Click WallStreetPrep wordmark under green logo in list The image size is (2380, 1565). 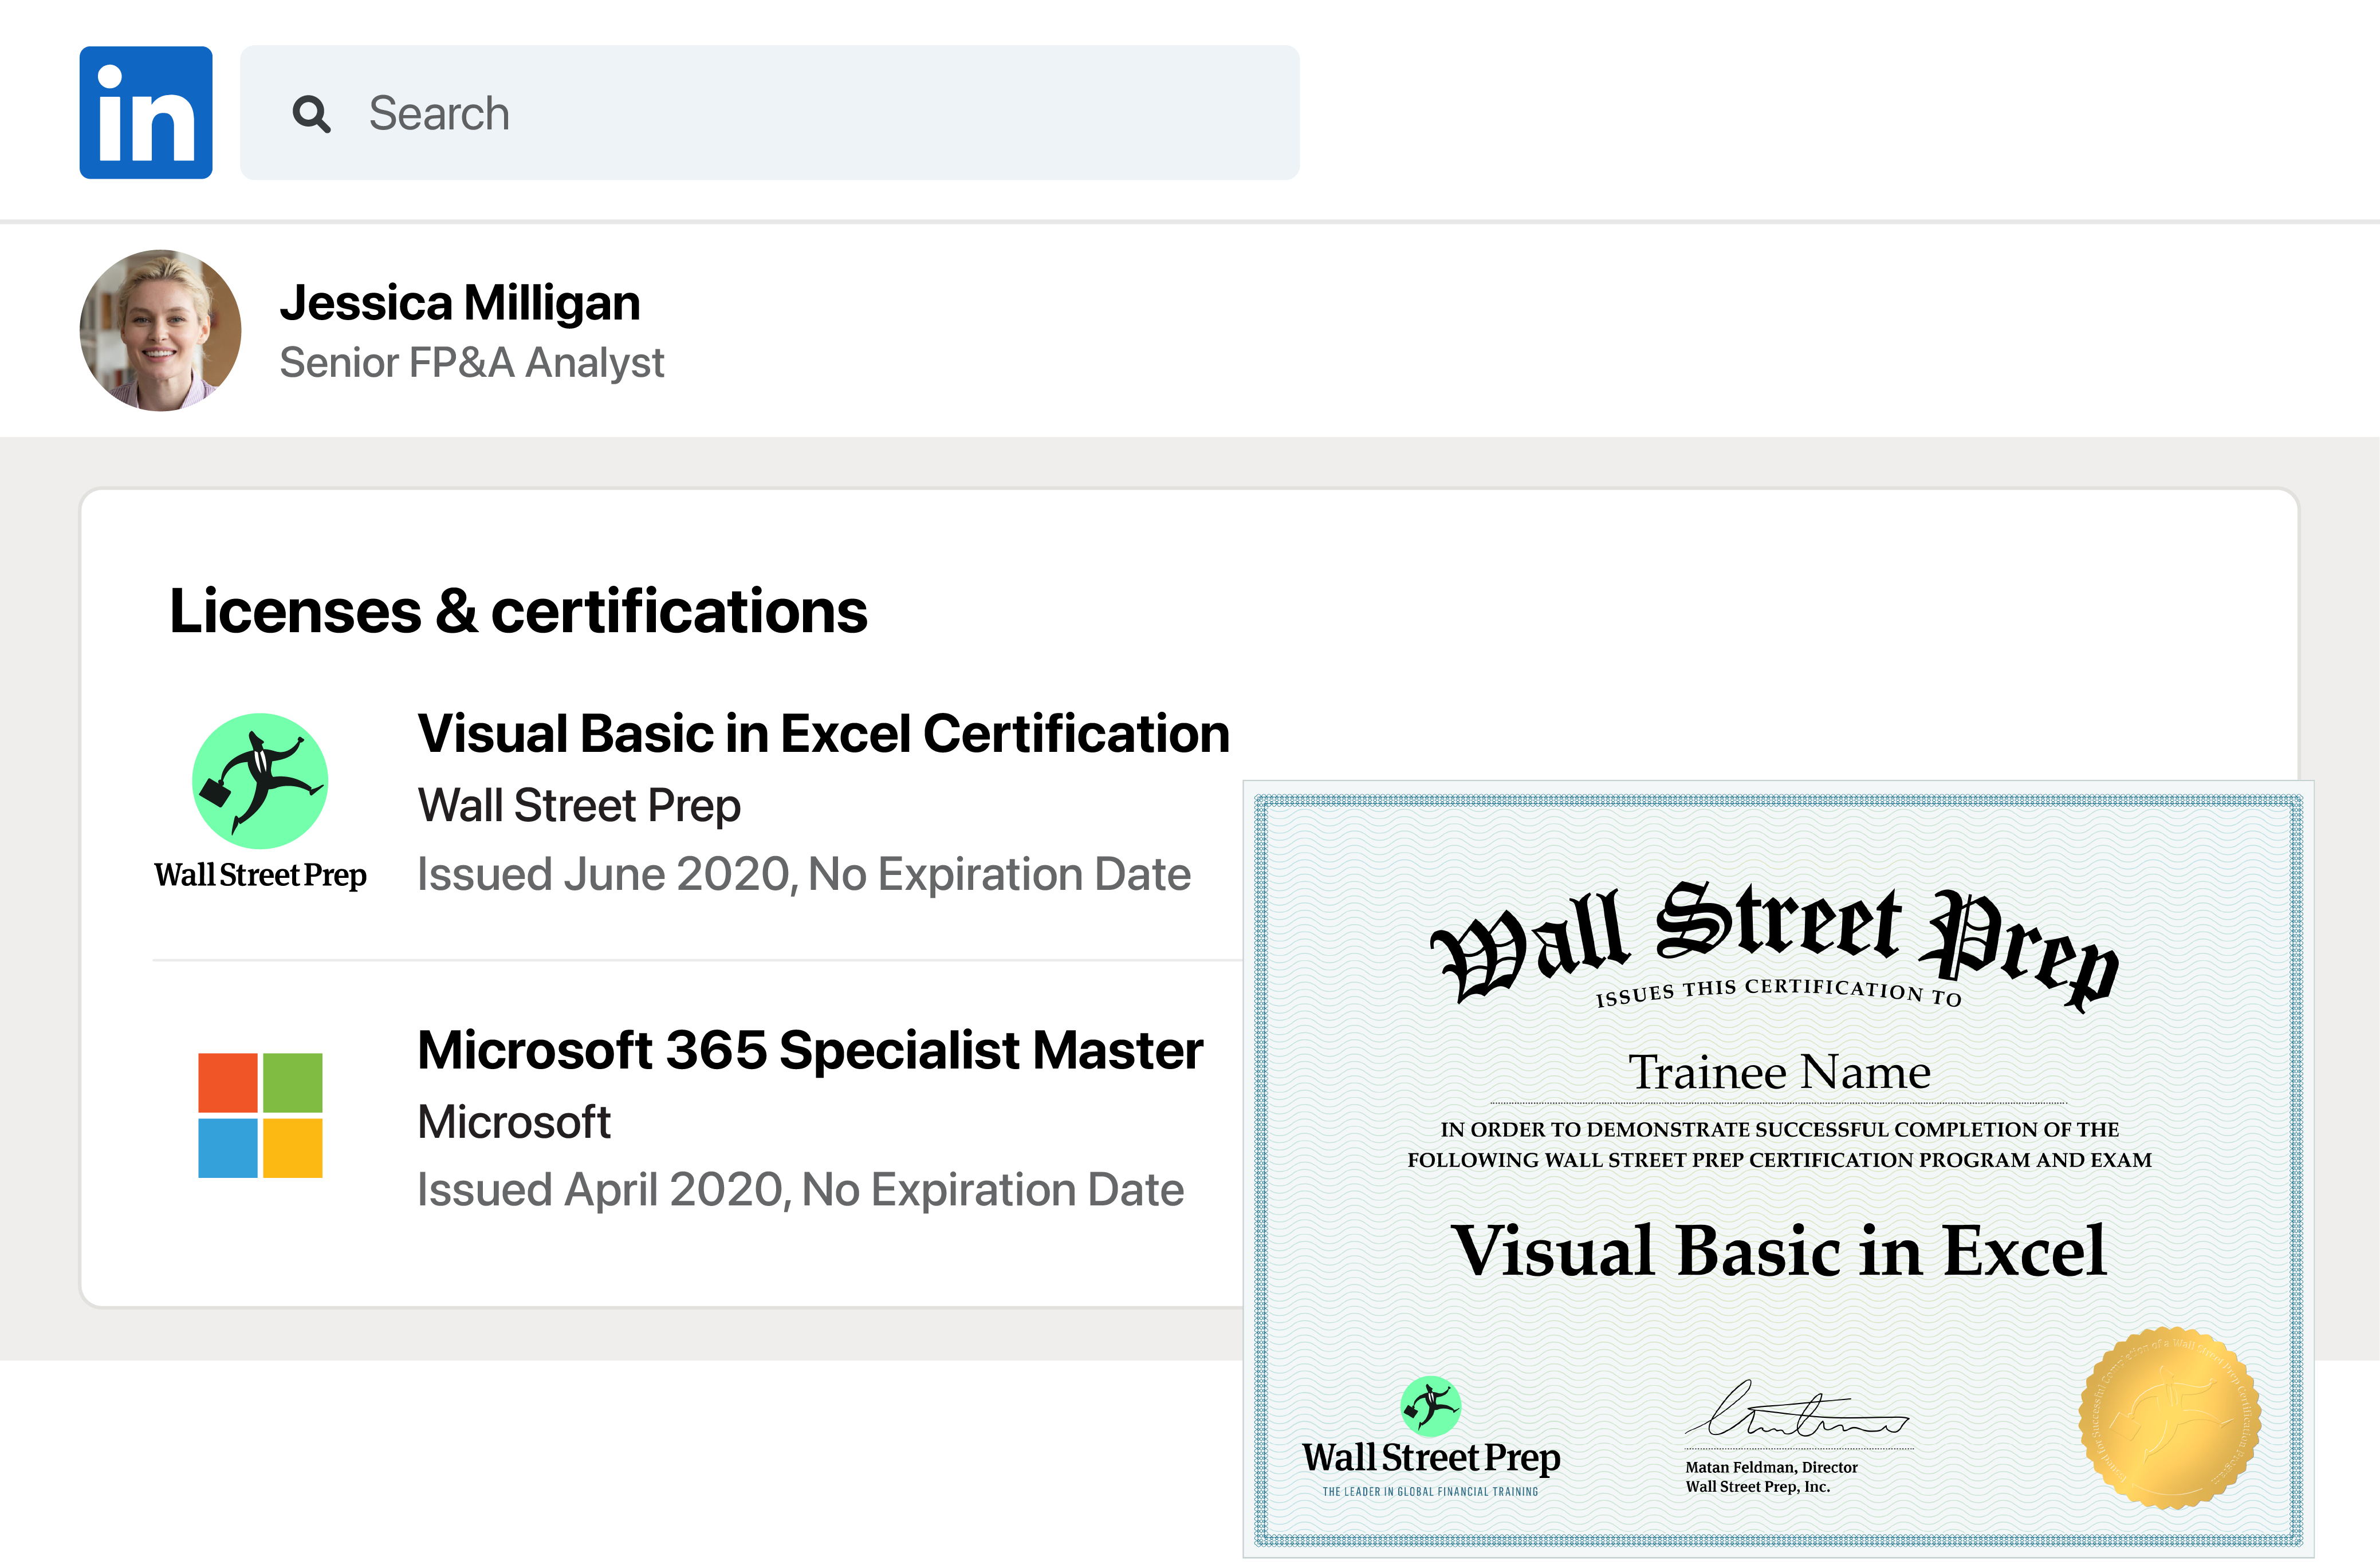pos(260,876)
